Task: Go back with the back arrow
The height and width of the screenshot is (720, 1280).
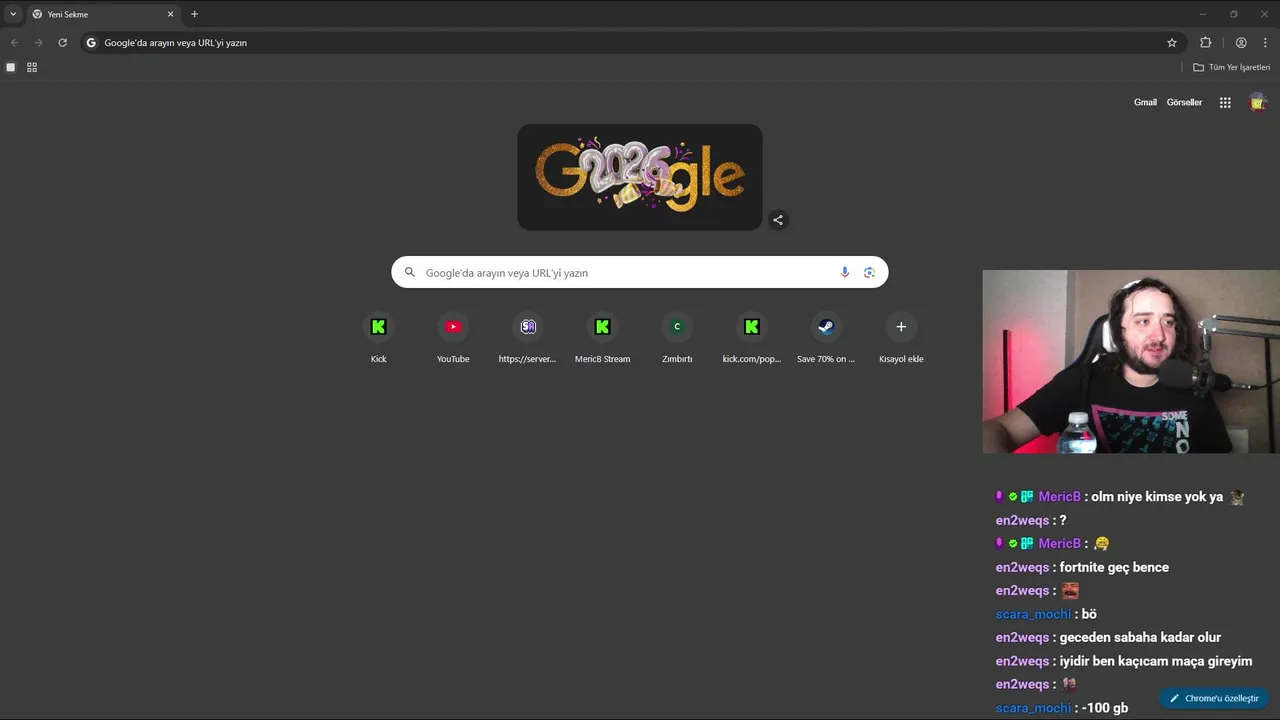Action: click(14, 43)
